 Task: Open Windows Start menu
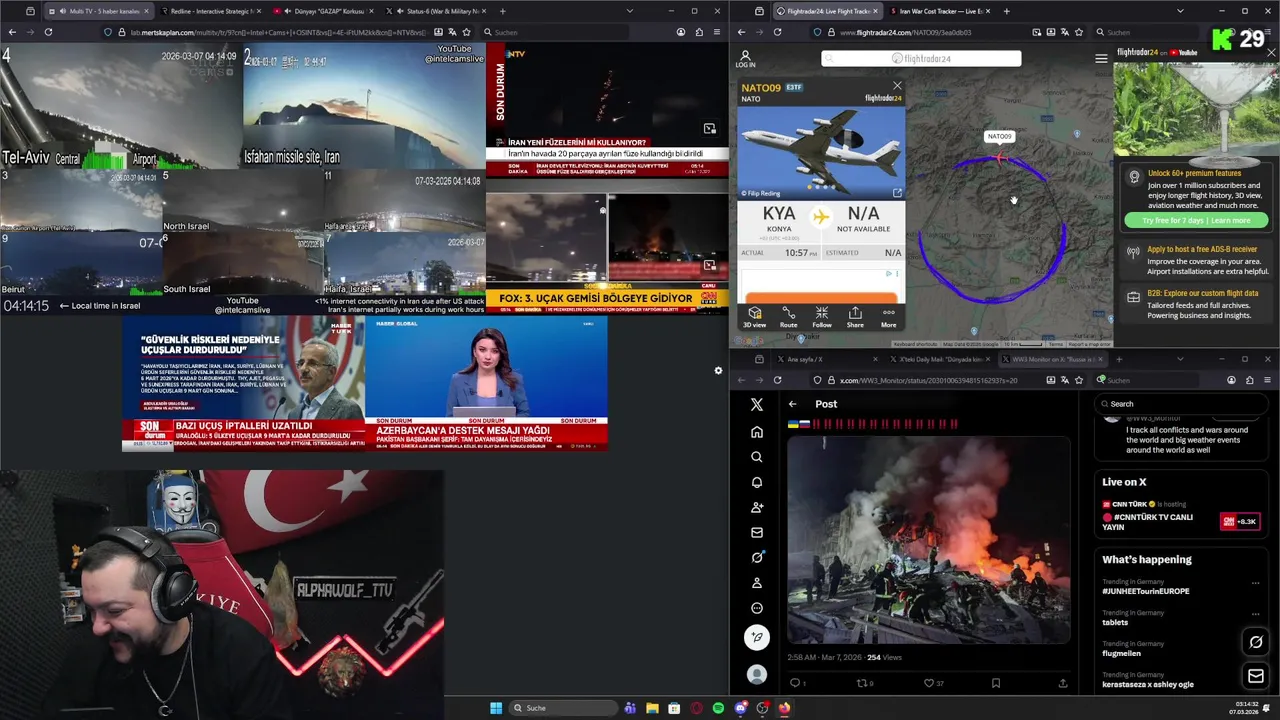tap(495, 708)
